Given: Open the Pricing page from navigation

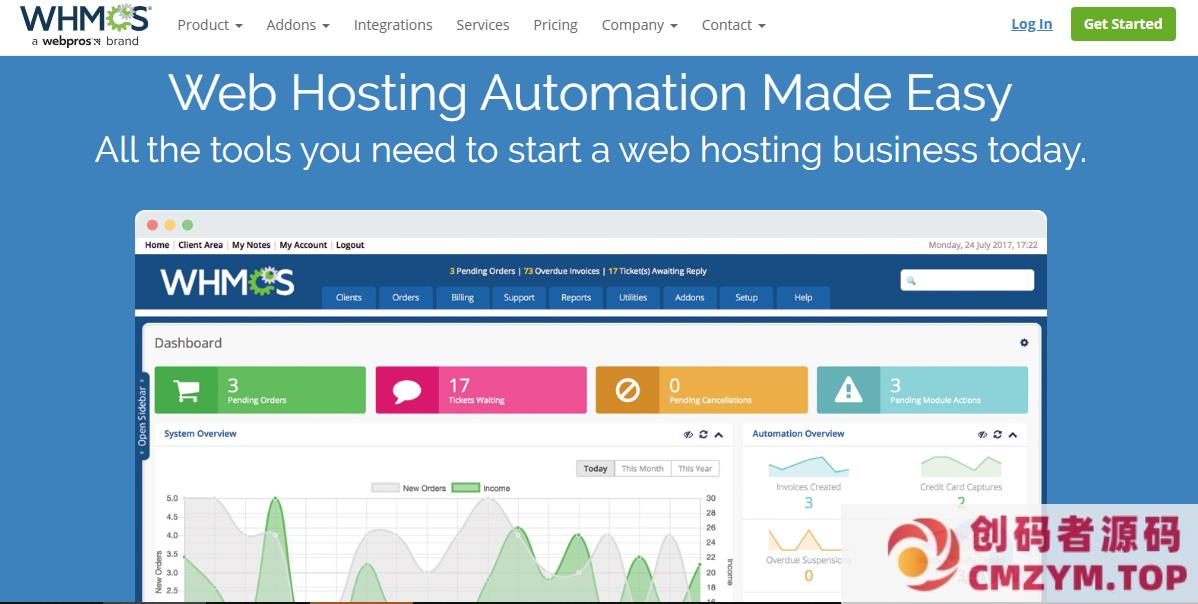Looking at the screenshot, I should tap(555, 25).
